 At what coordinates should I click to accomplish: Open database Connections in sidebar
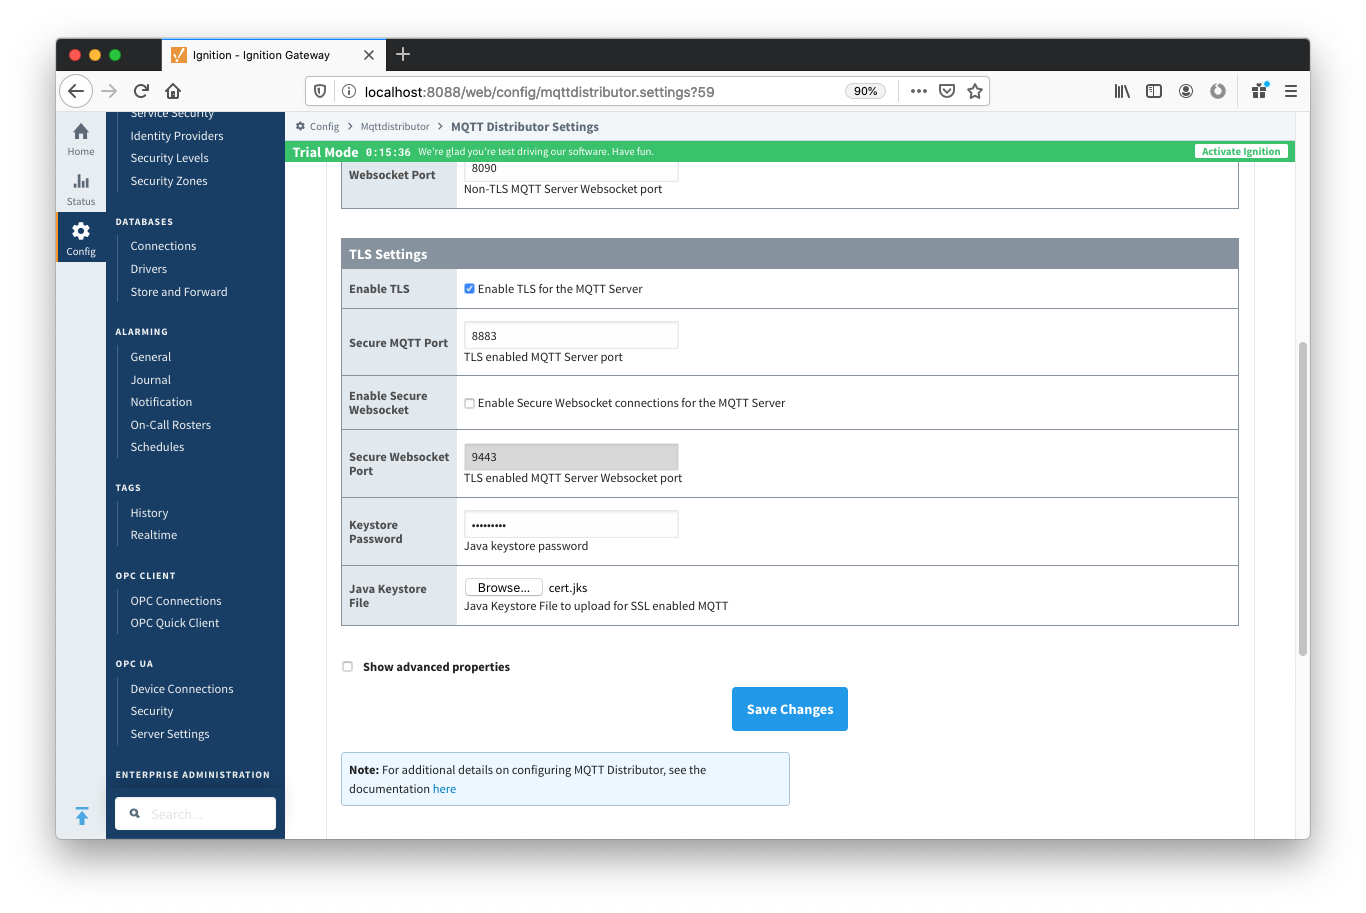tap(163, 246)
